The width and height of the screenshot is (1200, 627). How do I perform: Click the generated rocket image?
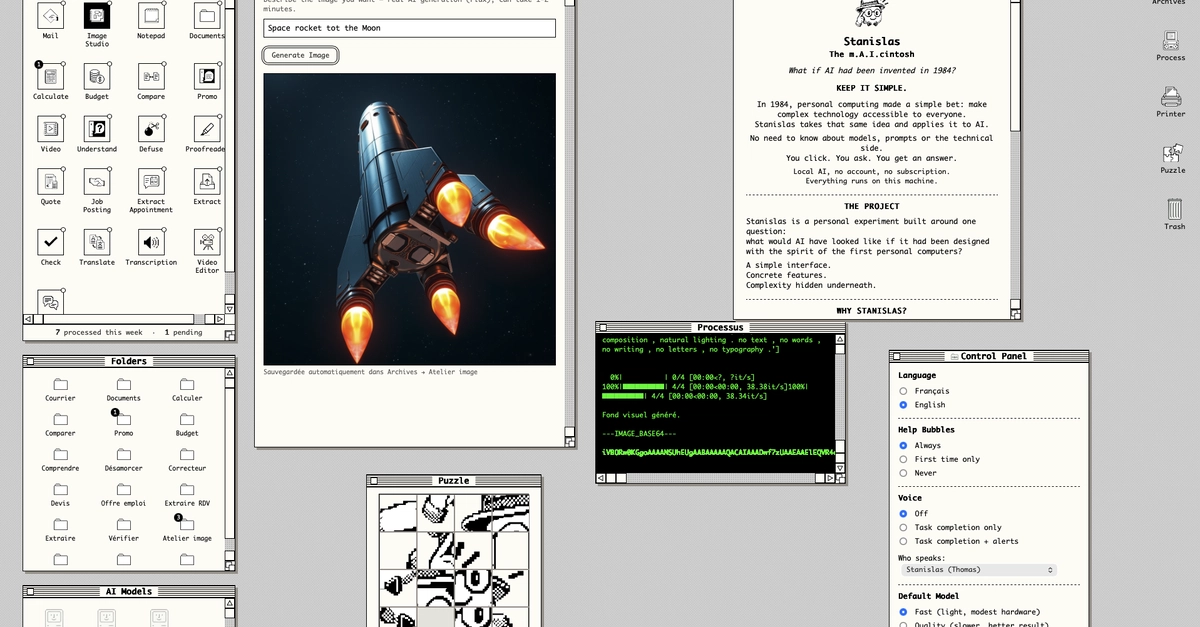point(409,219)
